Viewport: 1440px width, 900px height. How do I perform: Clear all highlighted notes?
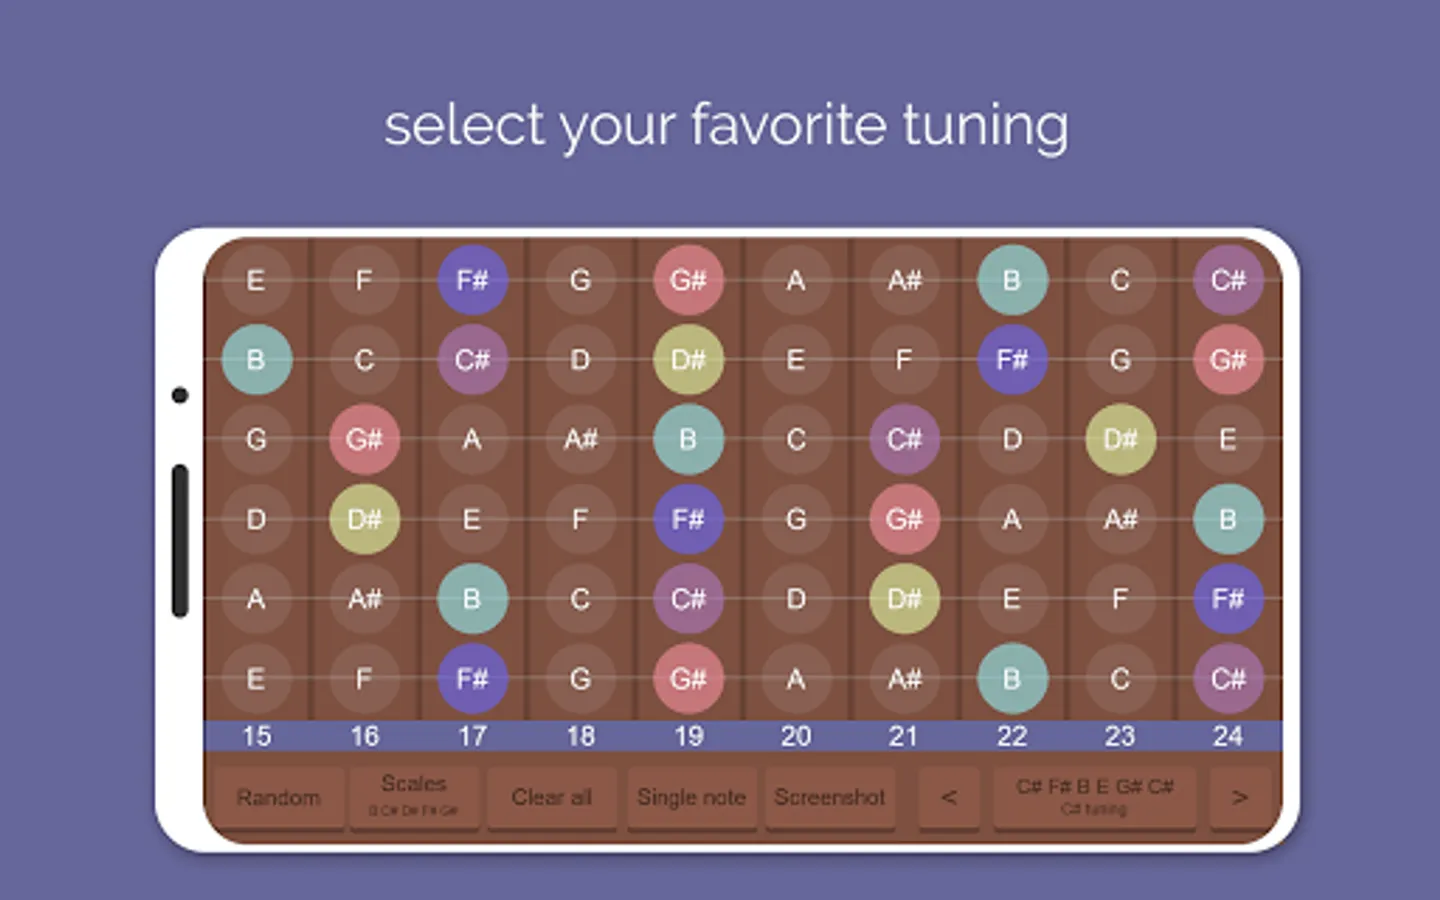[551, 797]
